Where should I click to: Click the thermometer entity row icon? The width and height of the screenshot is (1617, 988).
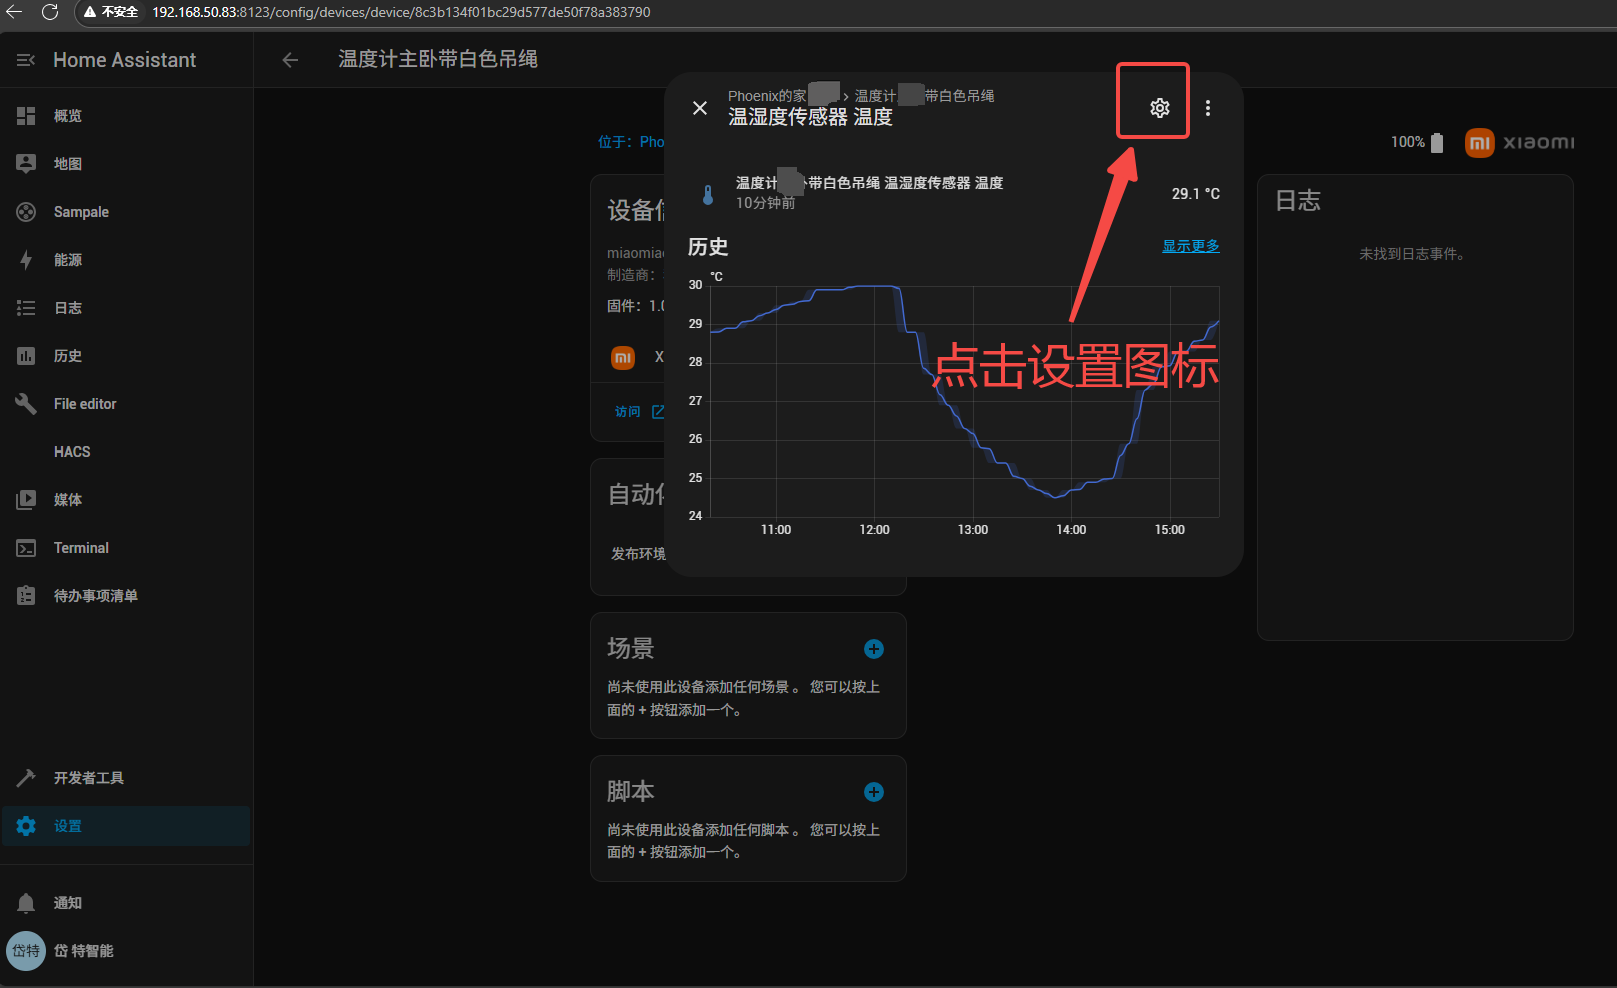click(708, 194)
